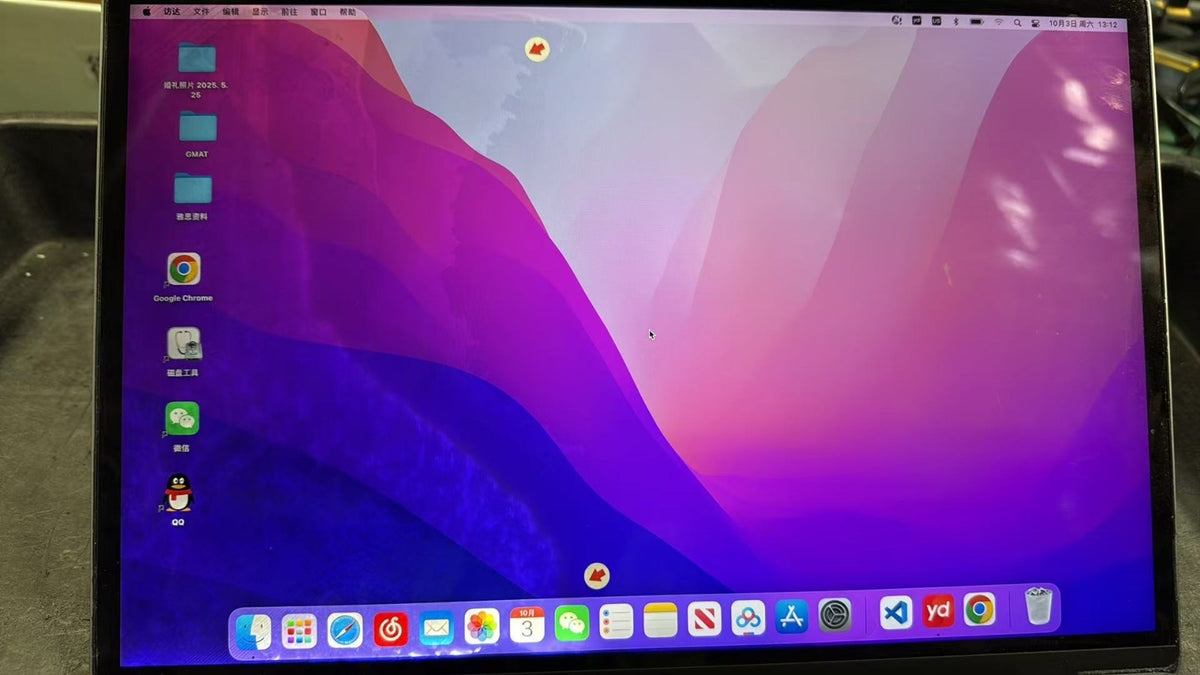Image resolution: width=1200 pixels, height=675 pixels.
Task: Show battery status in the menu bar
Action: click(975, 21)
